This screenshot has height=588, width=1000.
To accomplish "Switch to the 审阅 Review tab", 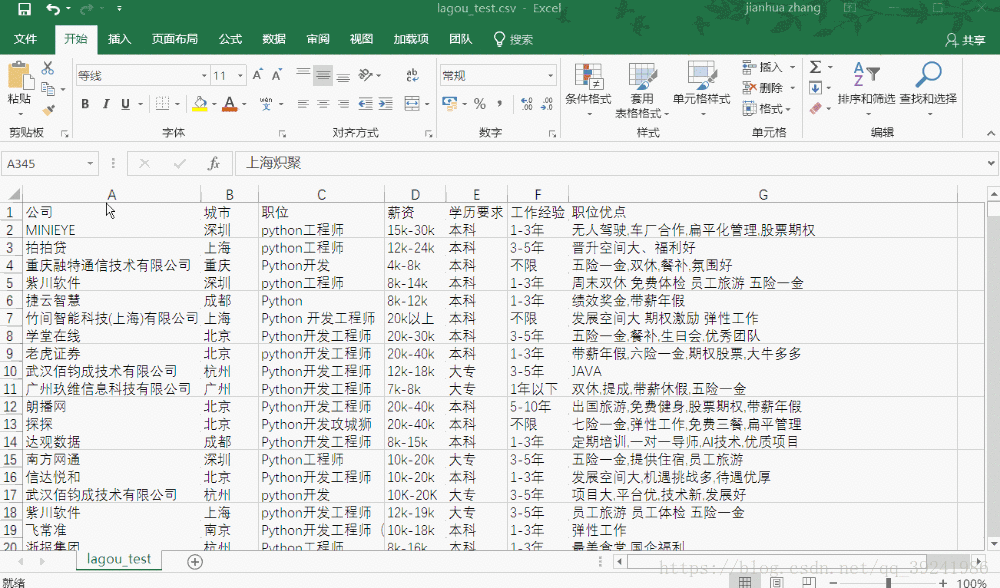I will [318, 40].
